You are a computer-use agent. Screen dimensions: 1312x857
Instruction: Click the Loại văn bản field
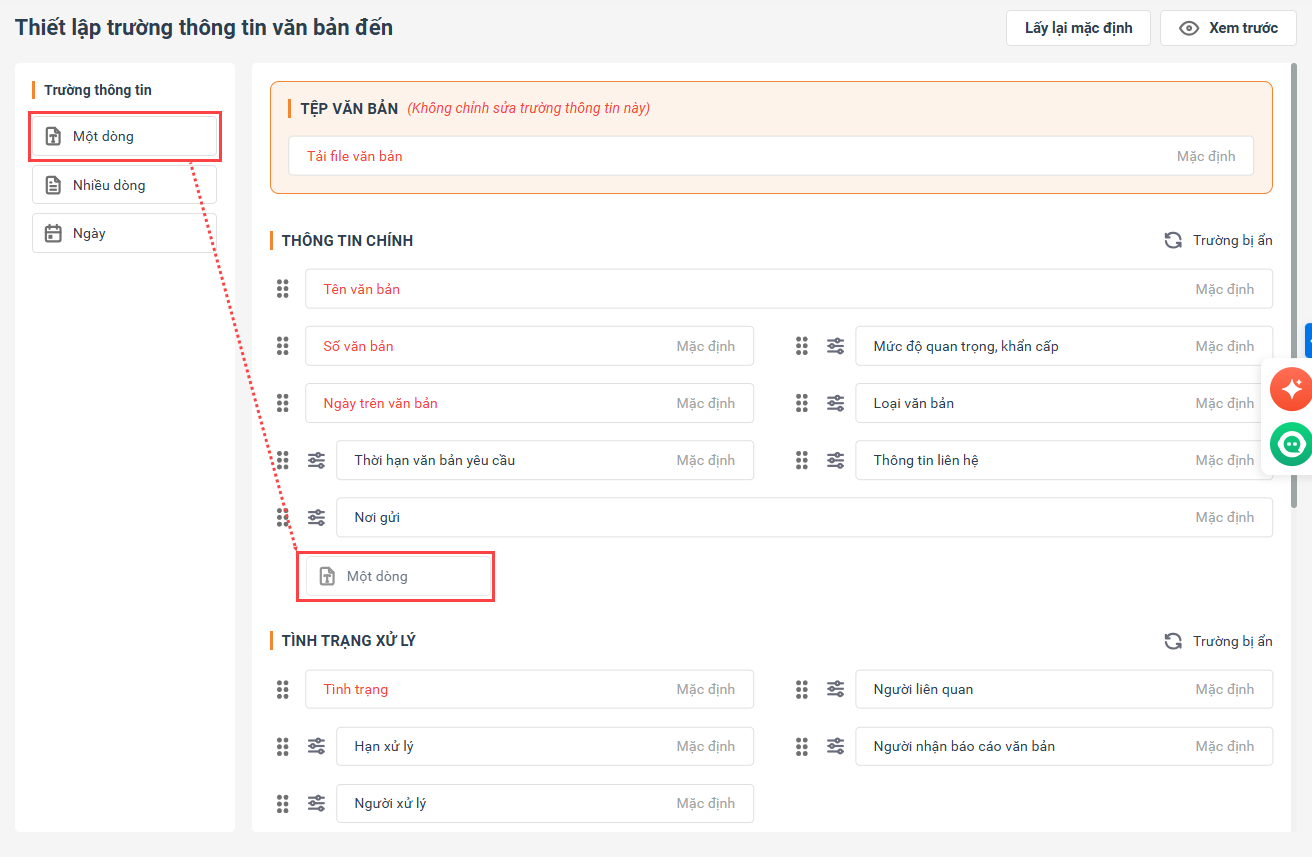(x=1064, y=403)
